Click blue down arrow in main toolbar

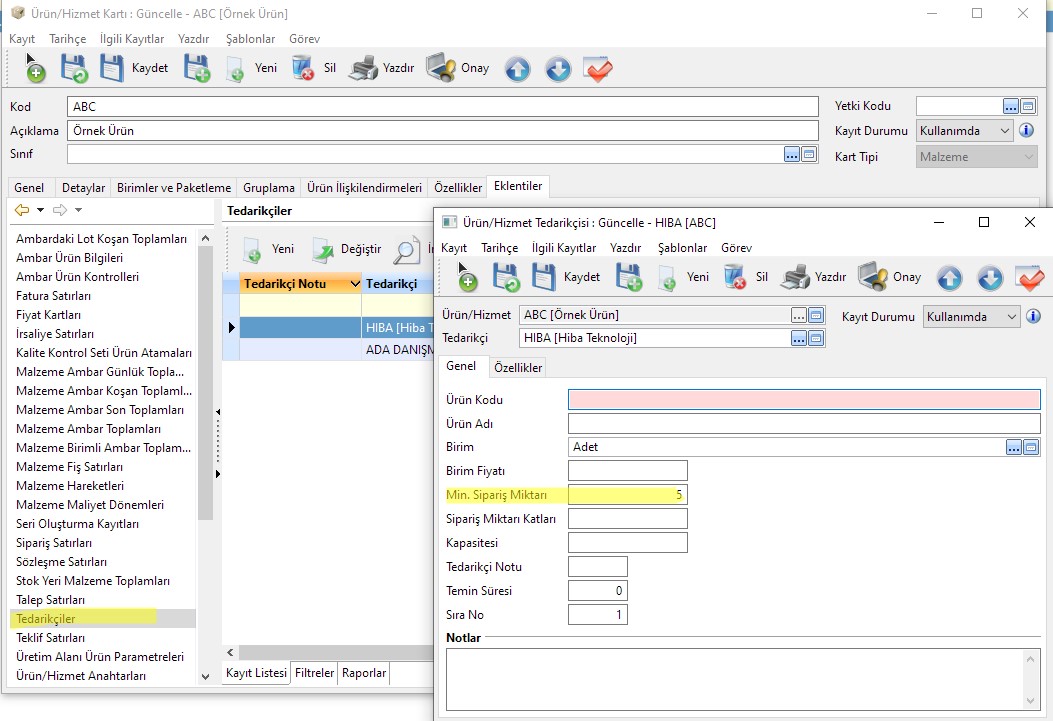pos(557,68)
